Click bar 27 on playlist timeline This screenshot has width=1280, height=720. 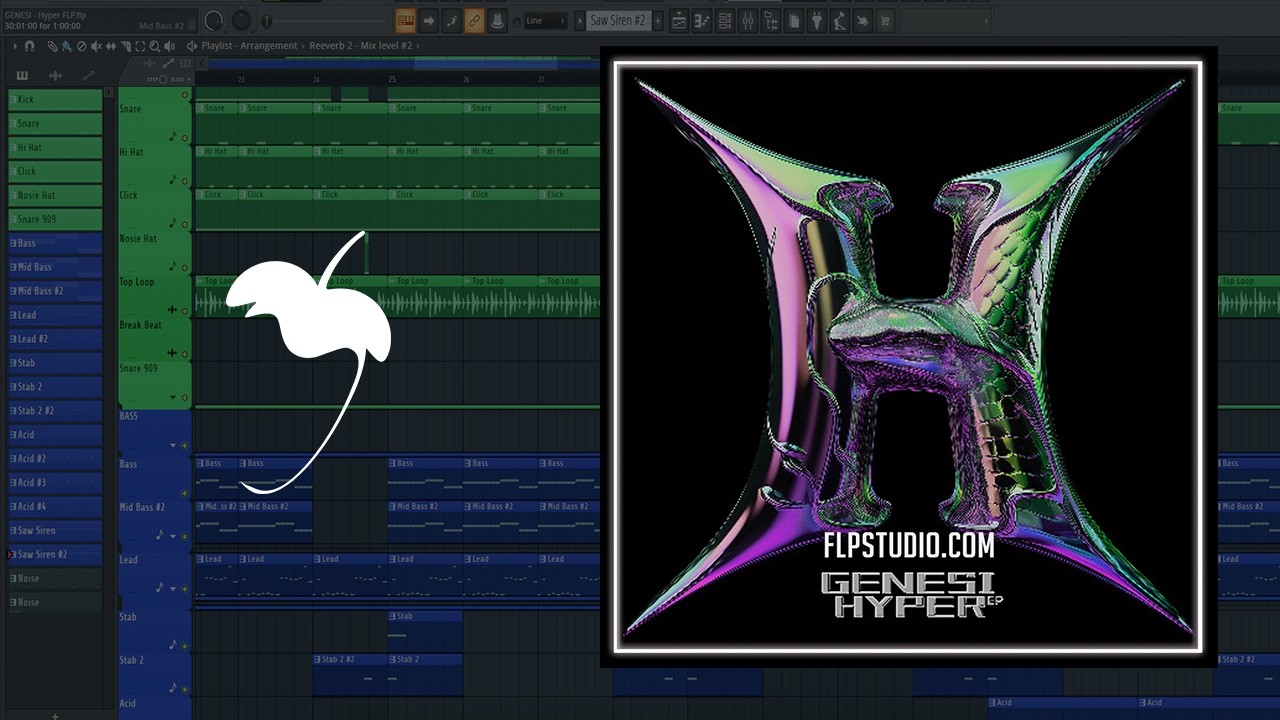pyautogui.click(x=541, y=80)
